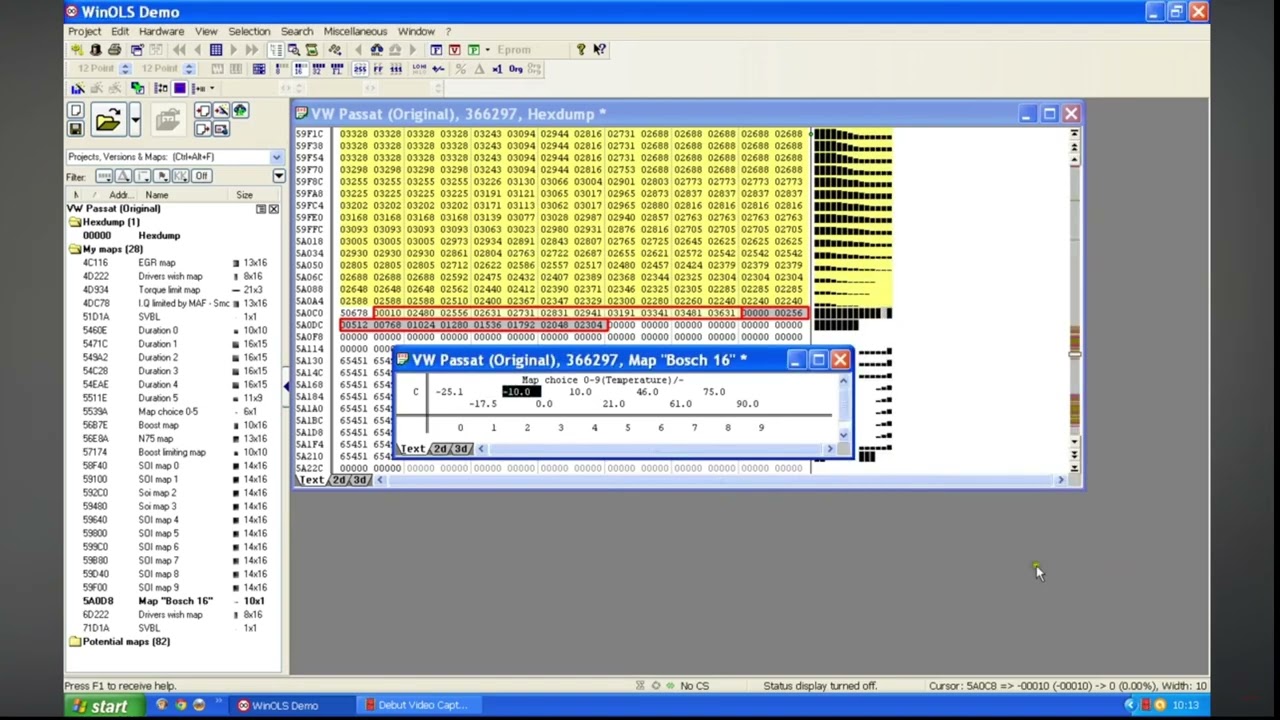Select the N75 map entry
The image size is (1280, 720).
pos(156,438)
